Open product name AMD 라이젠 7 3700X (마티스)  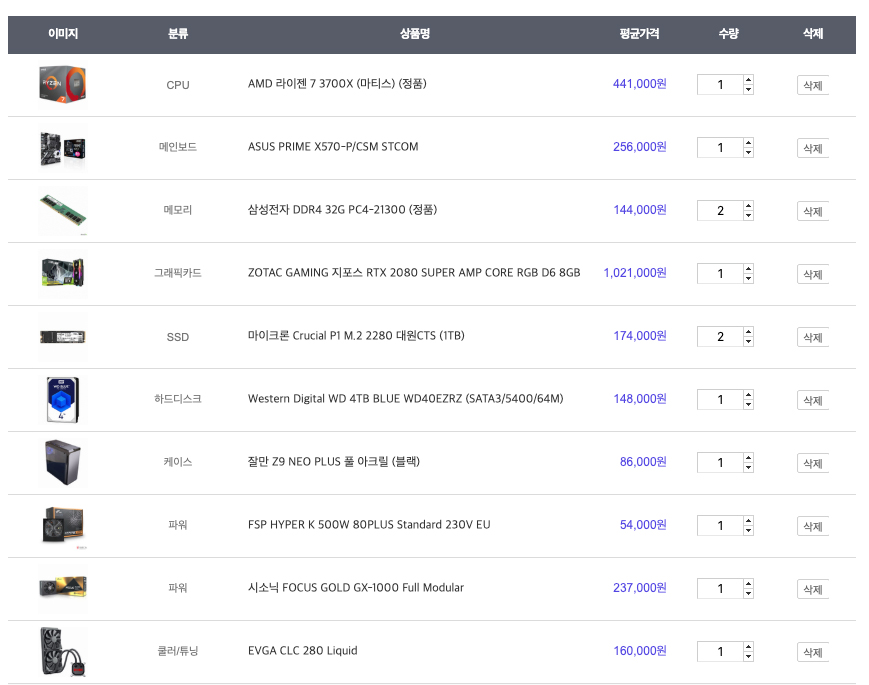[337, 84]
